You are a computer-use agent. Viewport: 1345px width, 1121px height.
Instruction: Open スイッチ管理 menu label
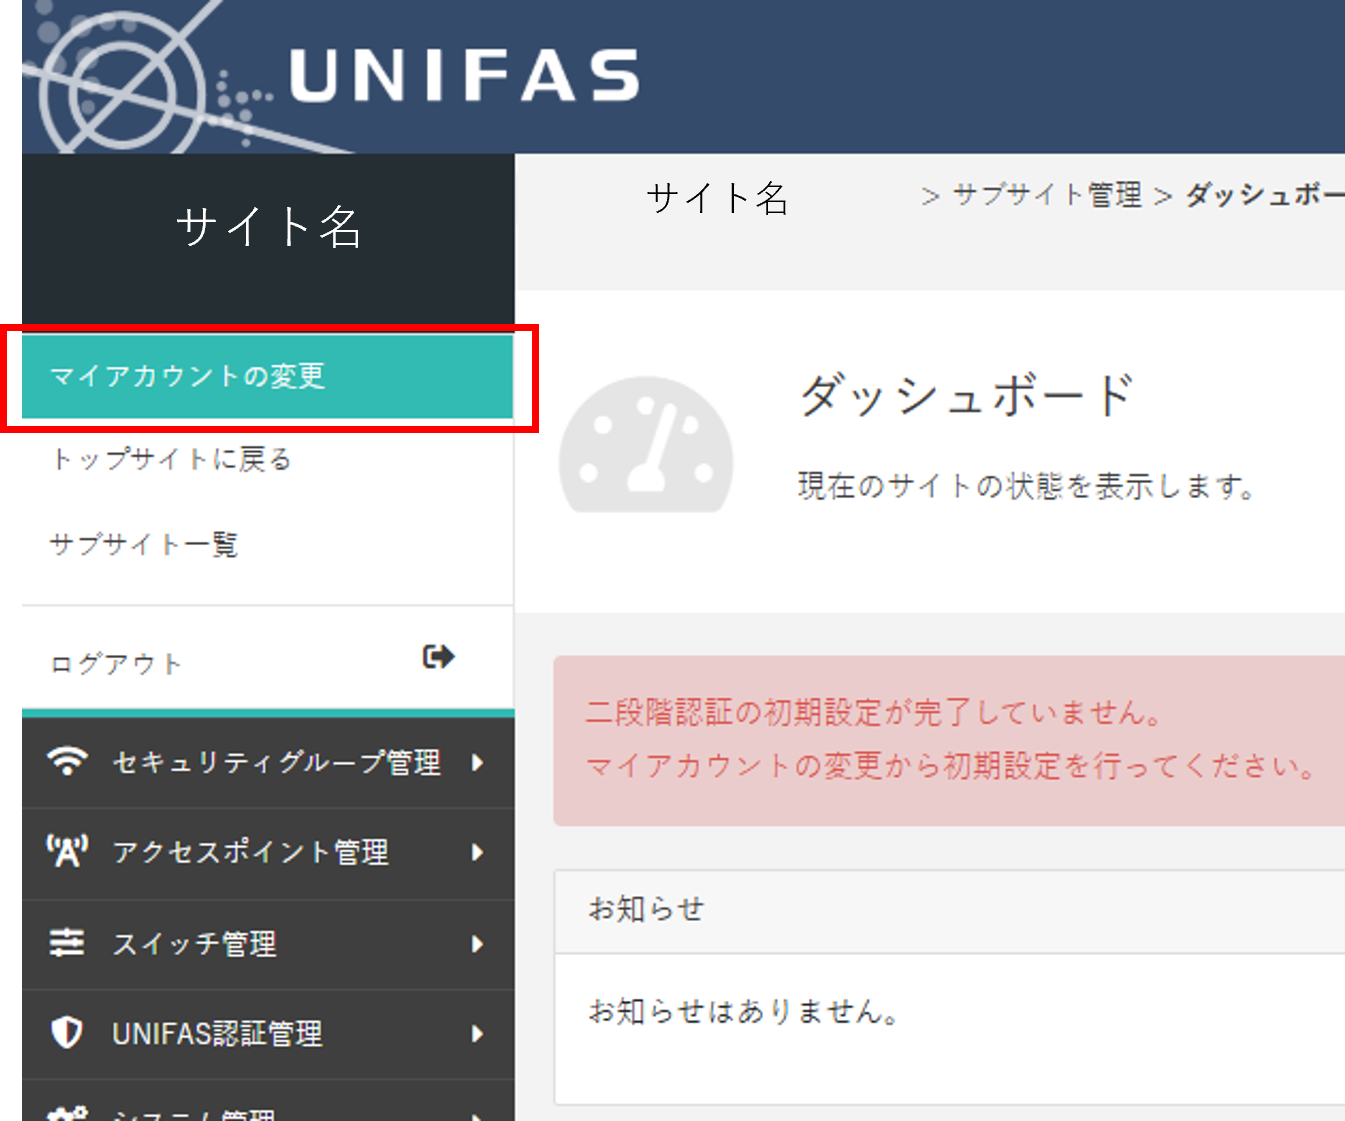(x=194, y=944)
